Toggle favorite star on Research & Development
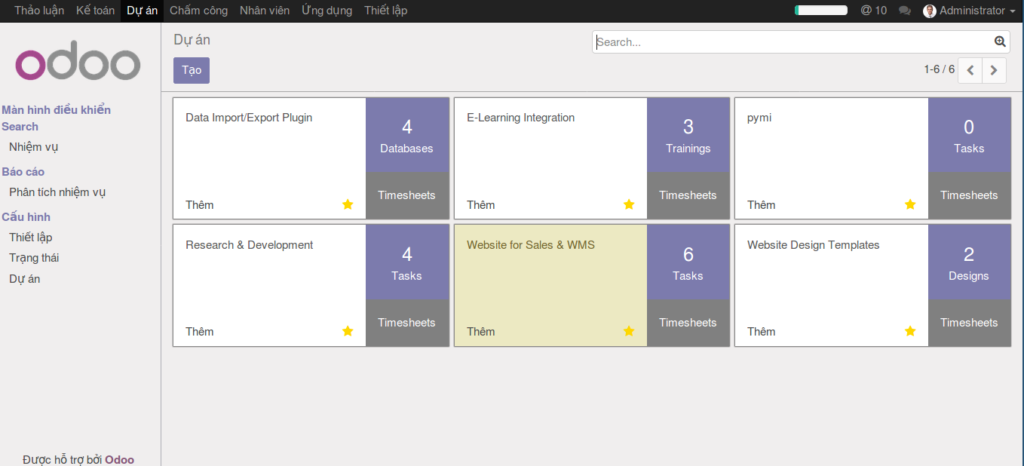This screenshot has height=466, width=1024. click(347, 331)
